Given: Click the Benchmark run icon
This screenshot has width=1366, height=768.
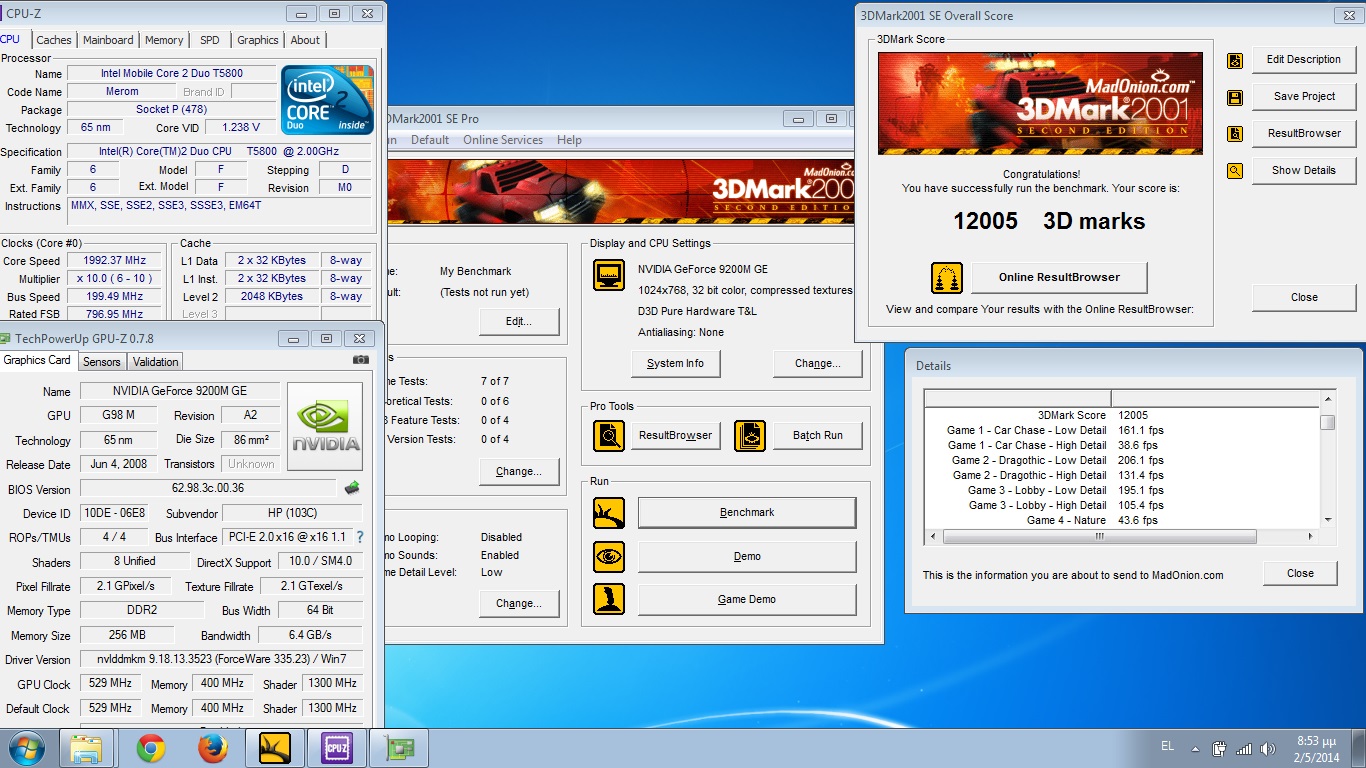Looking at the screenshot, I should pos(609,513).
